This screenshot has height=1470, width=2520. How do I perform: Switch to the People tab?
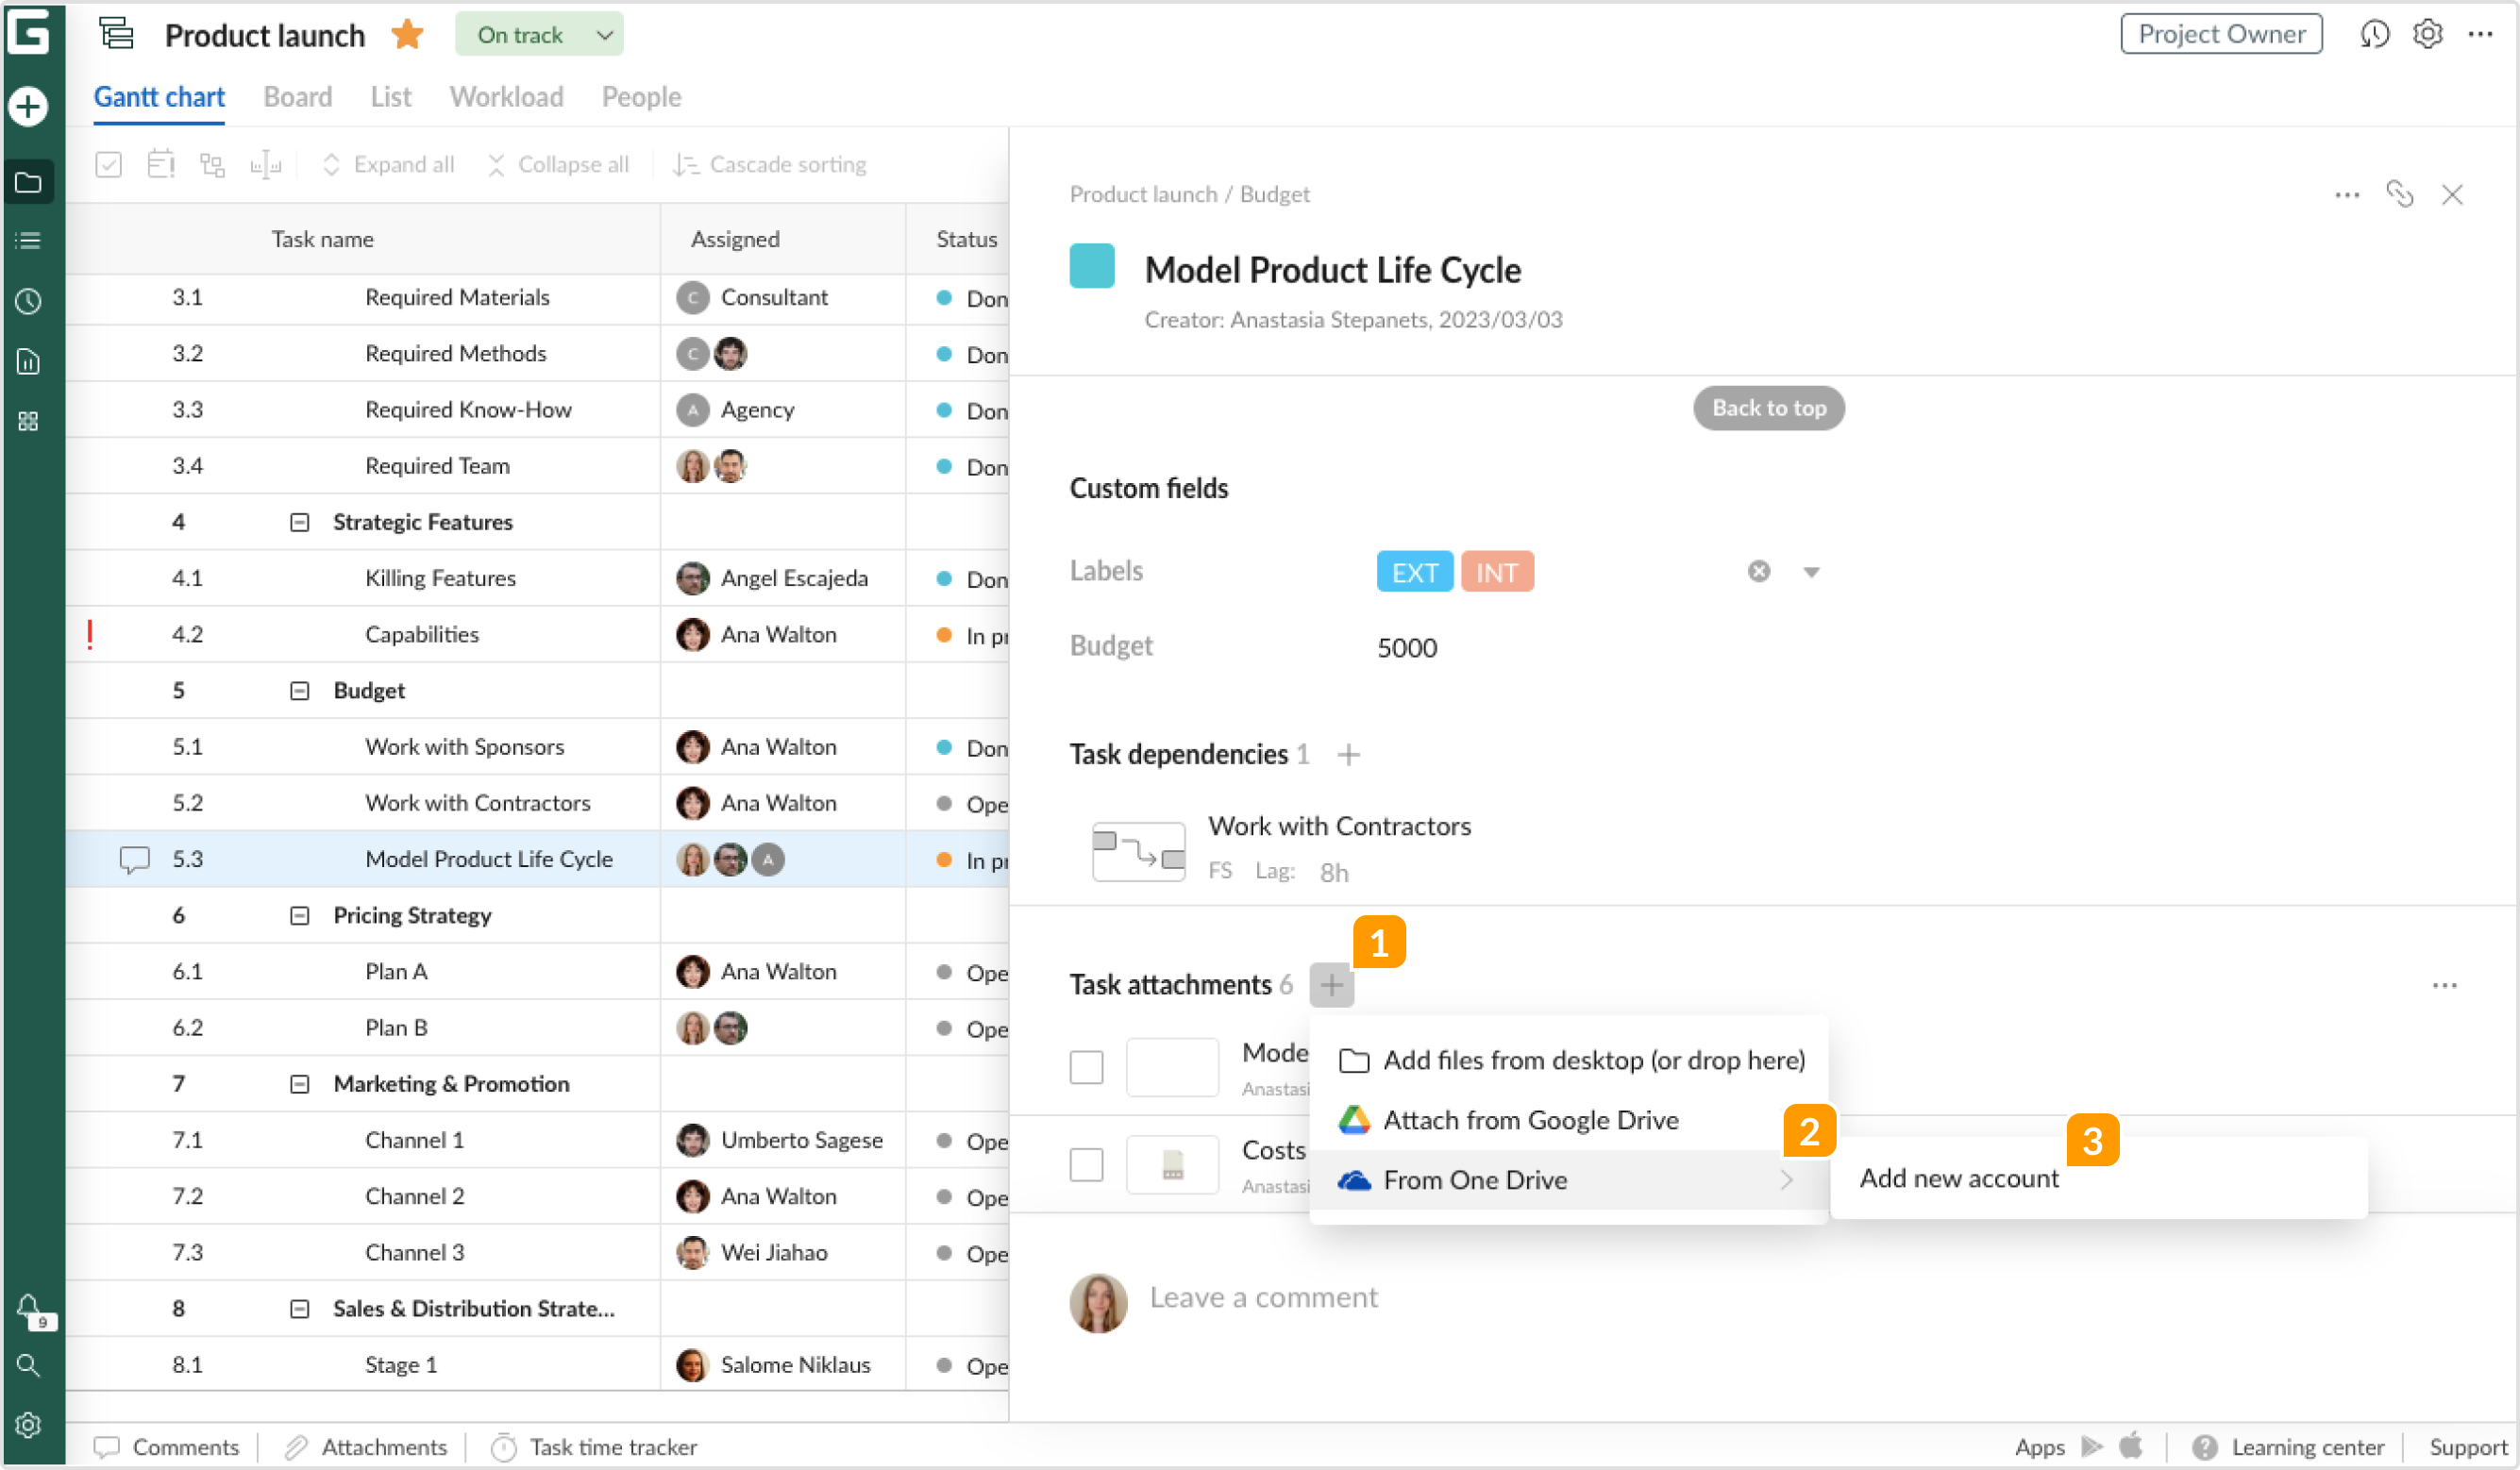click(x=641, y=97)
